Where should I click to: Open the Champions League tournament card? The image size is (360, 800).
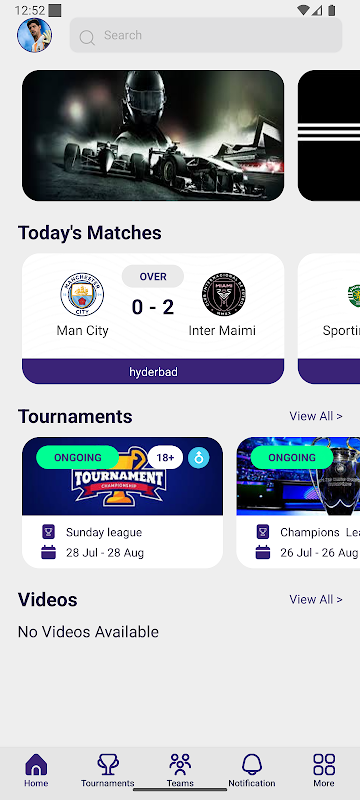(298, 503)
